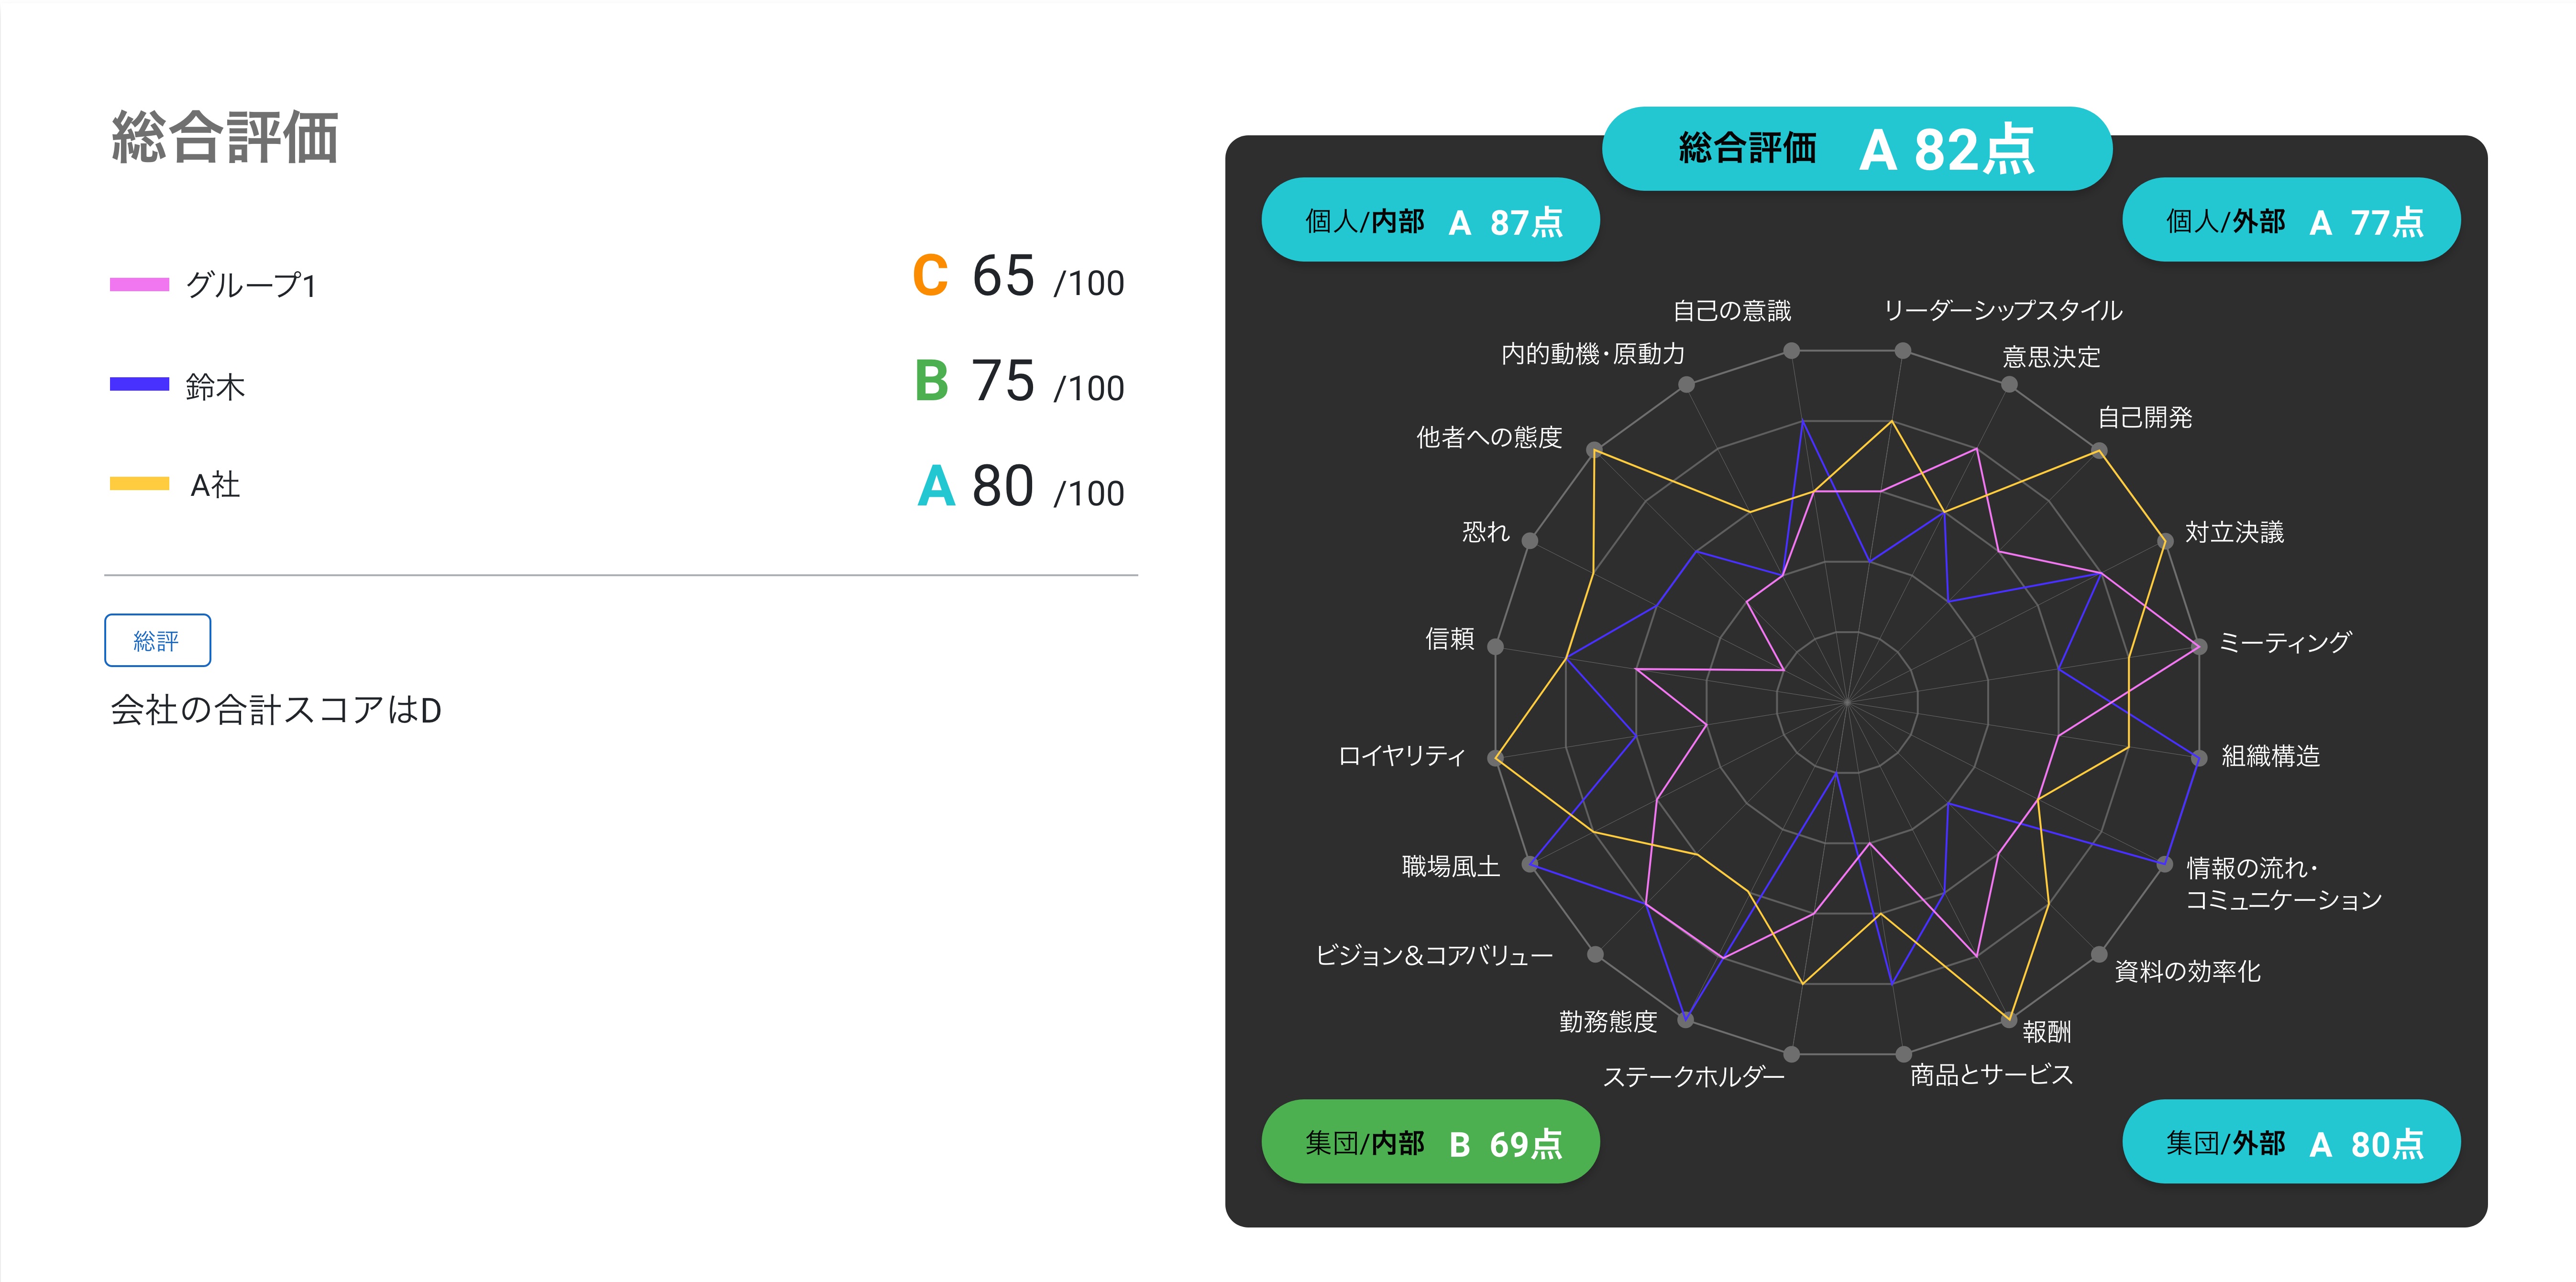
Task: Select the 個人/内部 A 87点 badge
Action: click(x=1430, y=220)
